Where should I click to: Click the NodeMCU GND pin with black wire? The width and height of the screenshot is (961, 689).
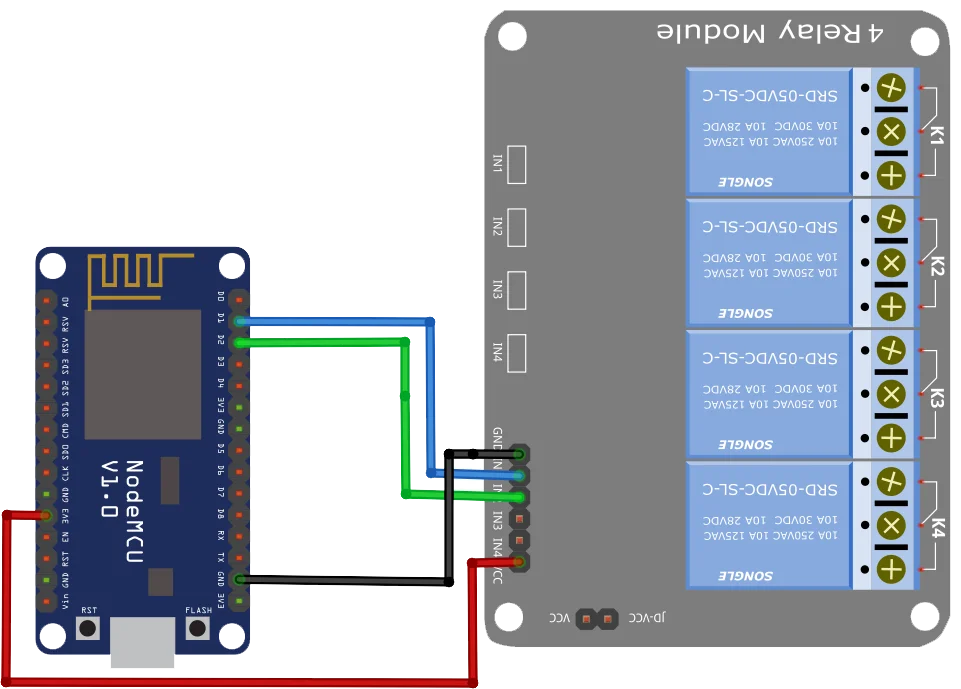coord(239,579)
